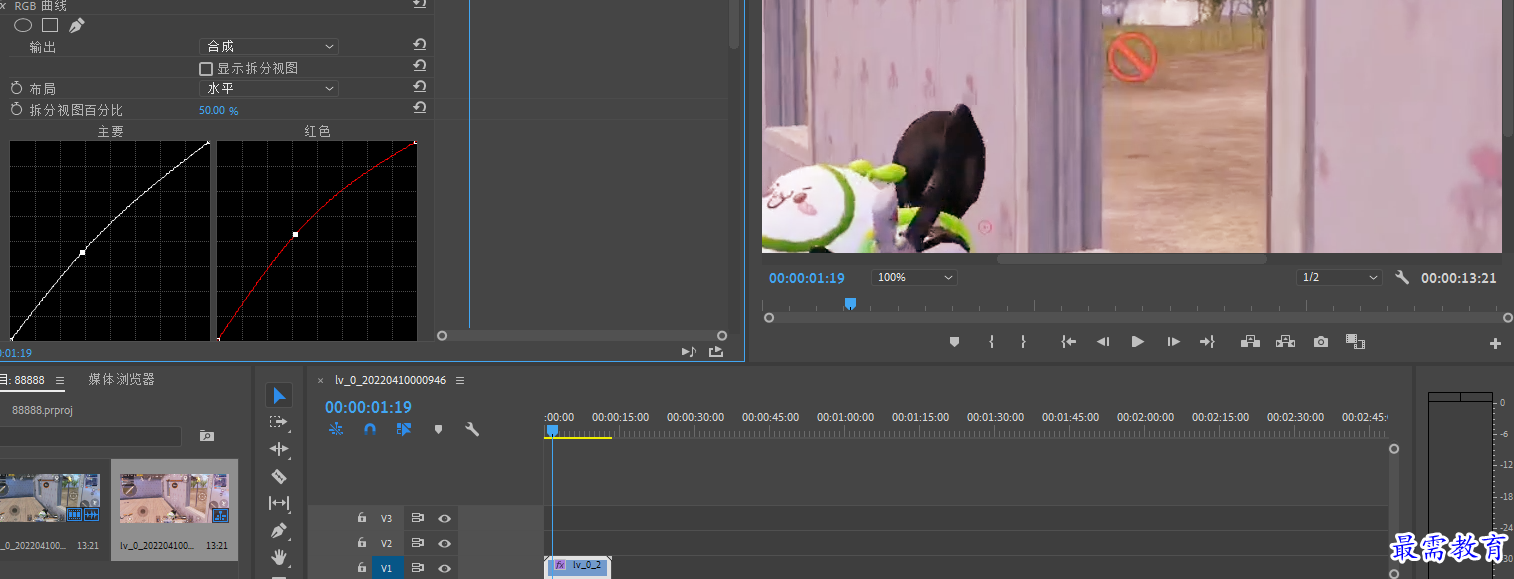Select the pen mask tool in RGB curves
The height and width of the screenshot is (579, 1514).
[x=77, y=25]
